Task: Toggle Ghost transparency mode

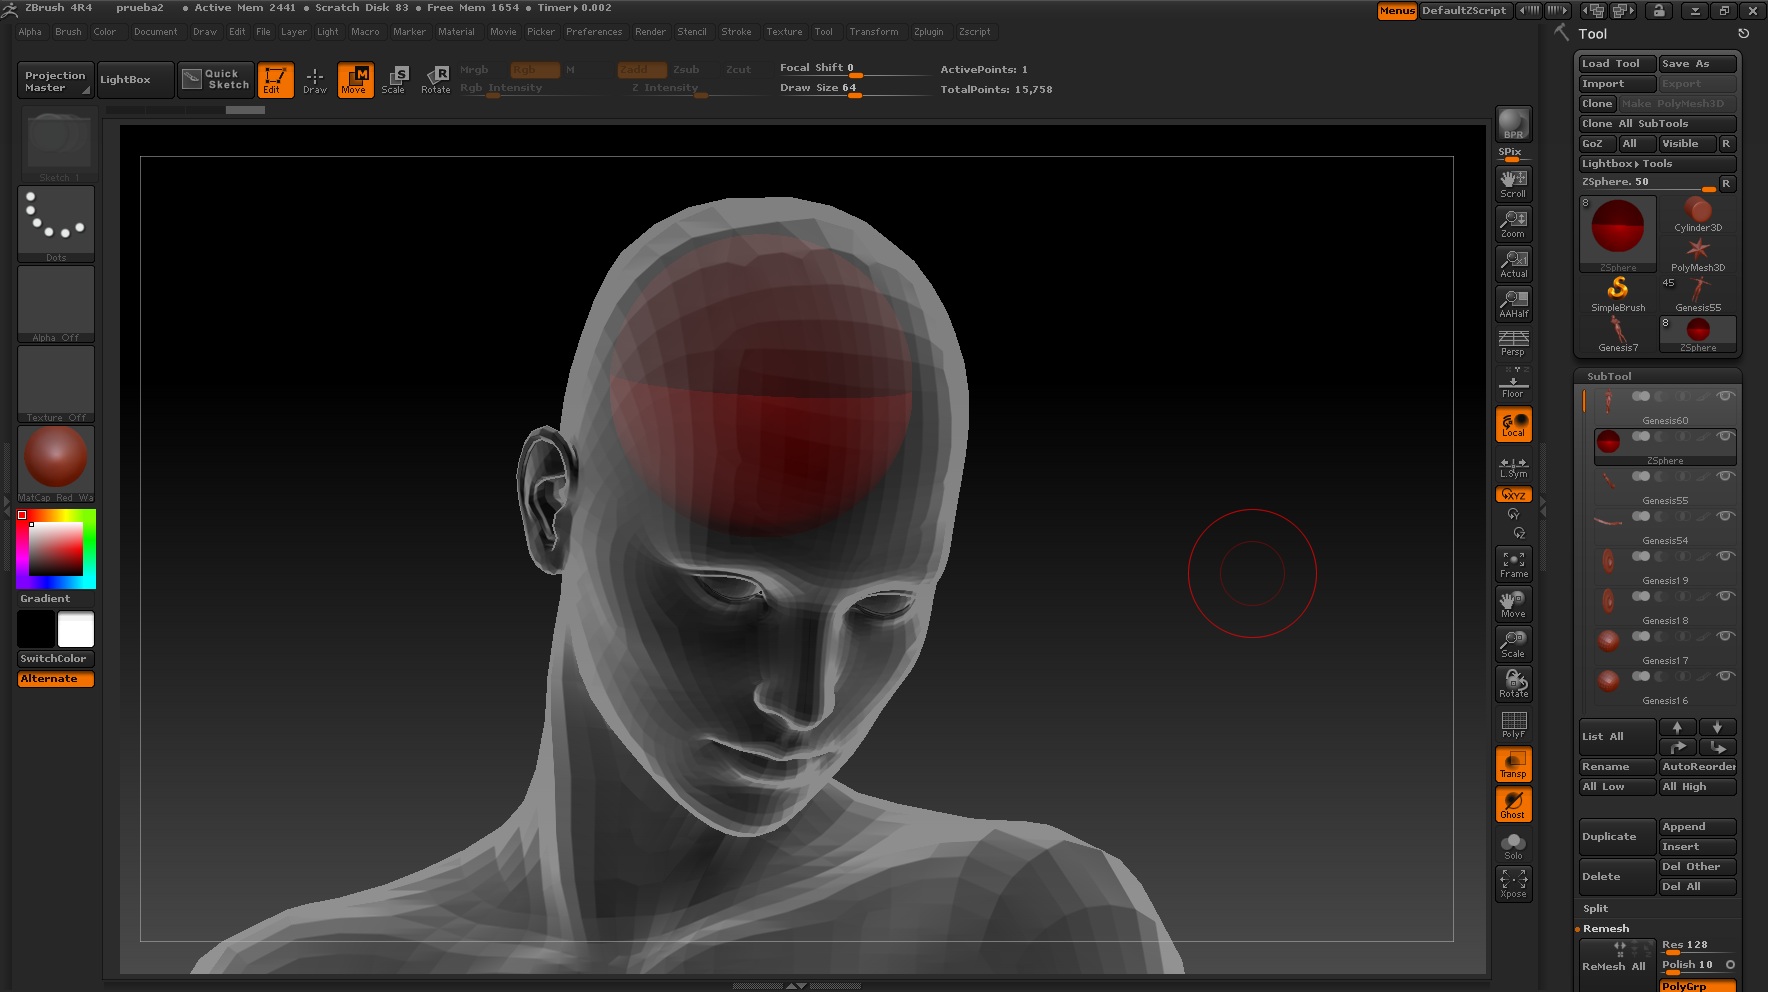Action: click(x=1513, y=804)
